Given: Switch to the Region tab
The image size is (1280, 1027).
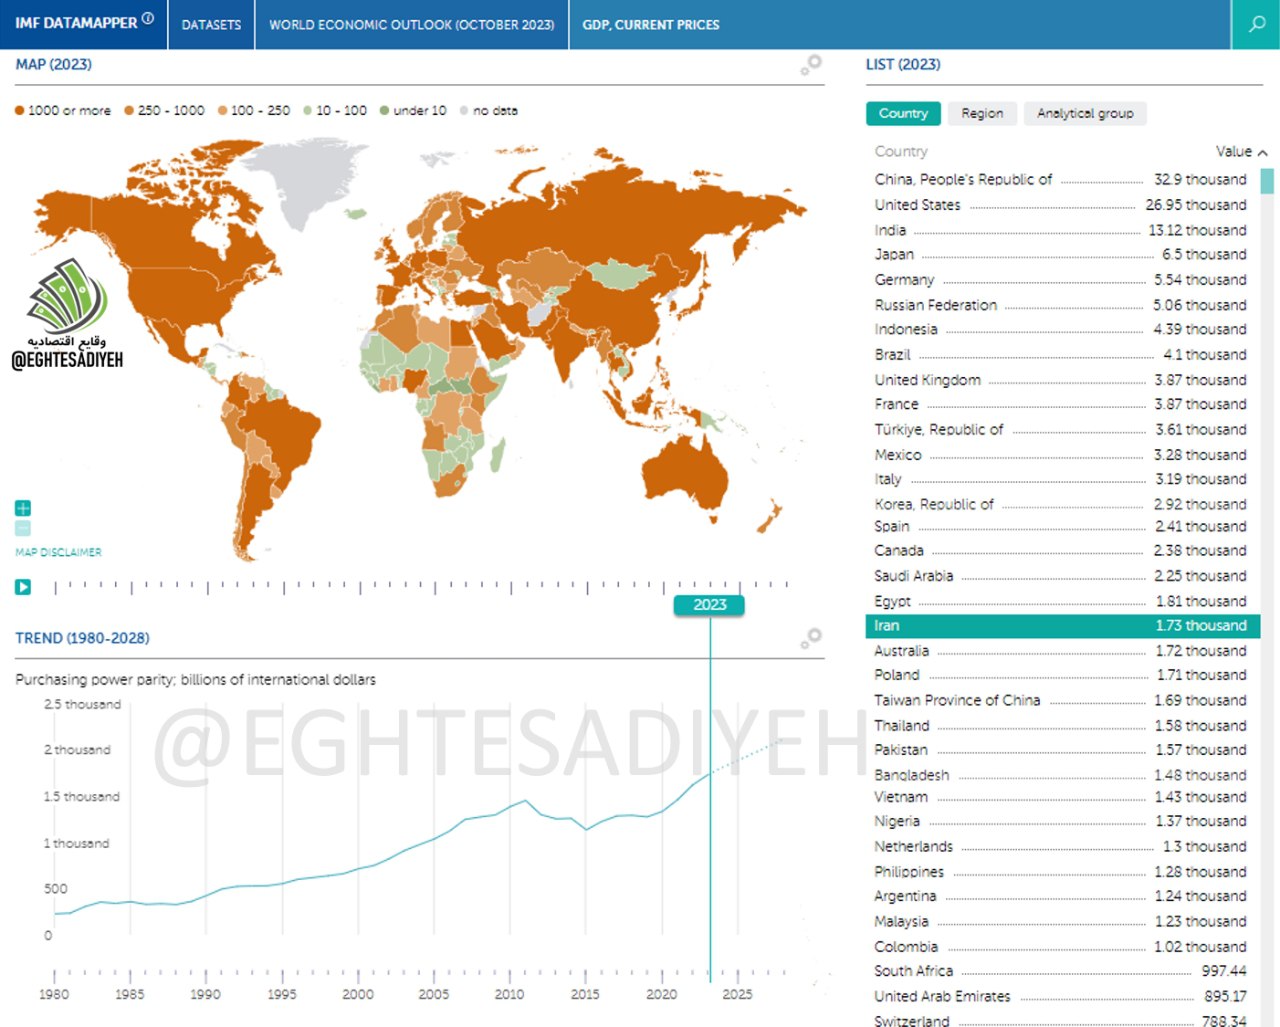Looking at the screenshot, I should [981, 113].
